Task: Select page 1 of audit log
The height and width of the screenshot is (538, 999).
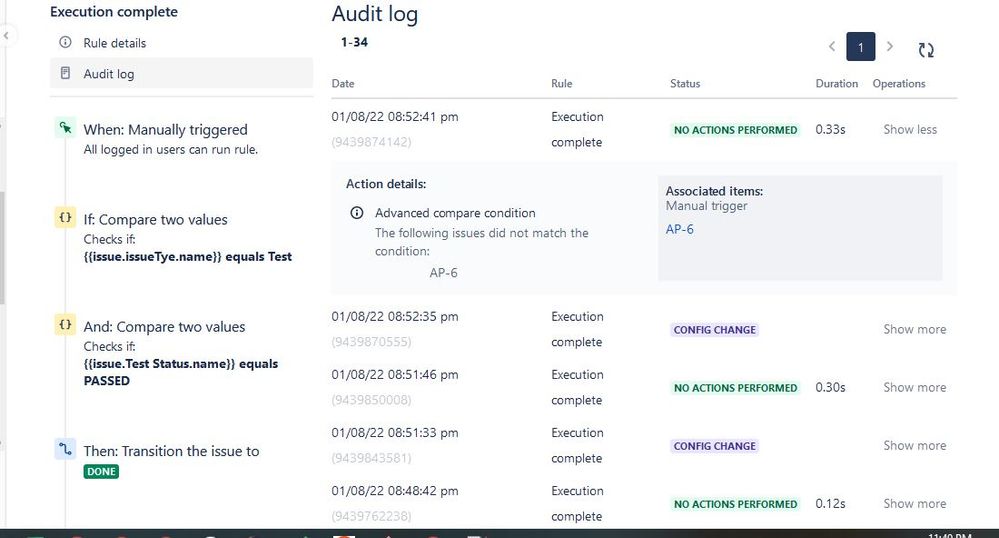Action: coord(861,47)
